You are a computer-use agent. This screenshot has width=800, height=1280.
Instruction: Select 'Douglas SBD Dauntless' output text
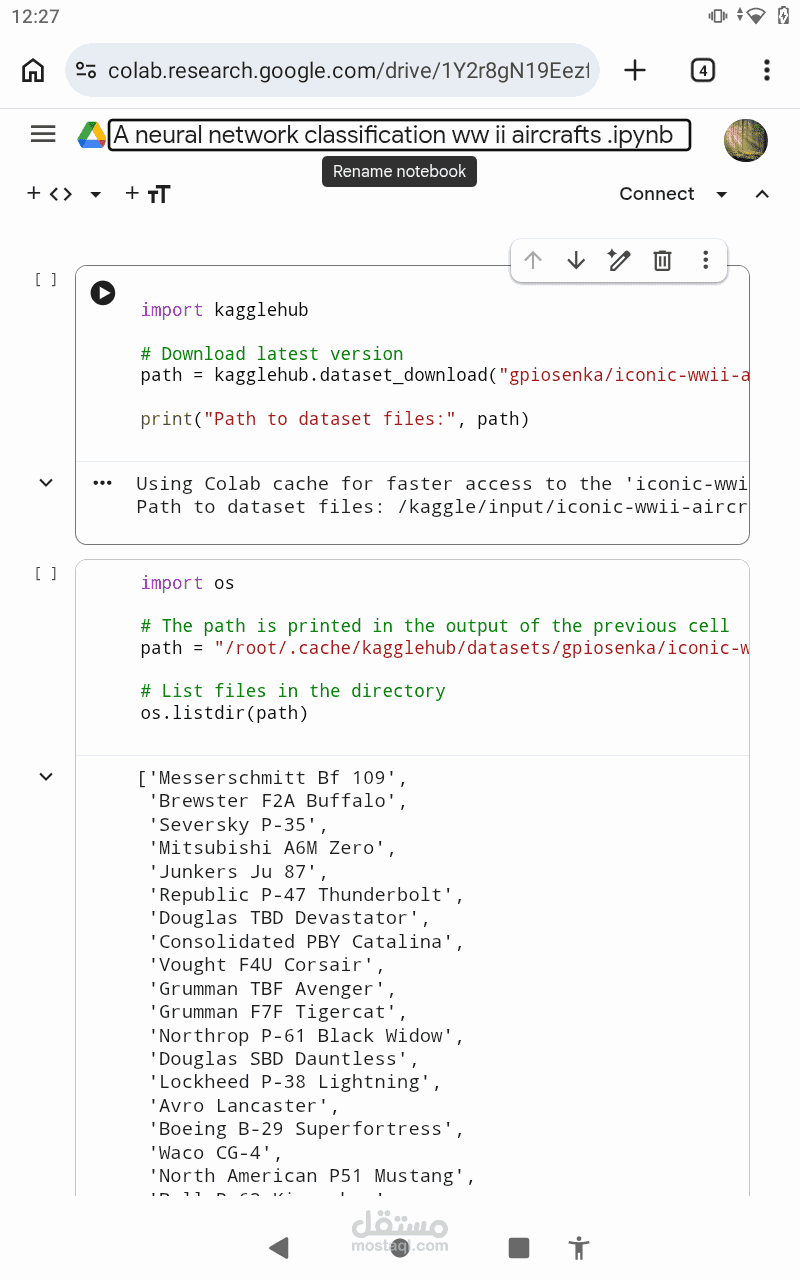[x=284, y=1059]
